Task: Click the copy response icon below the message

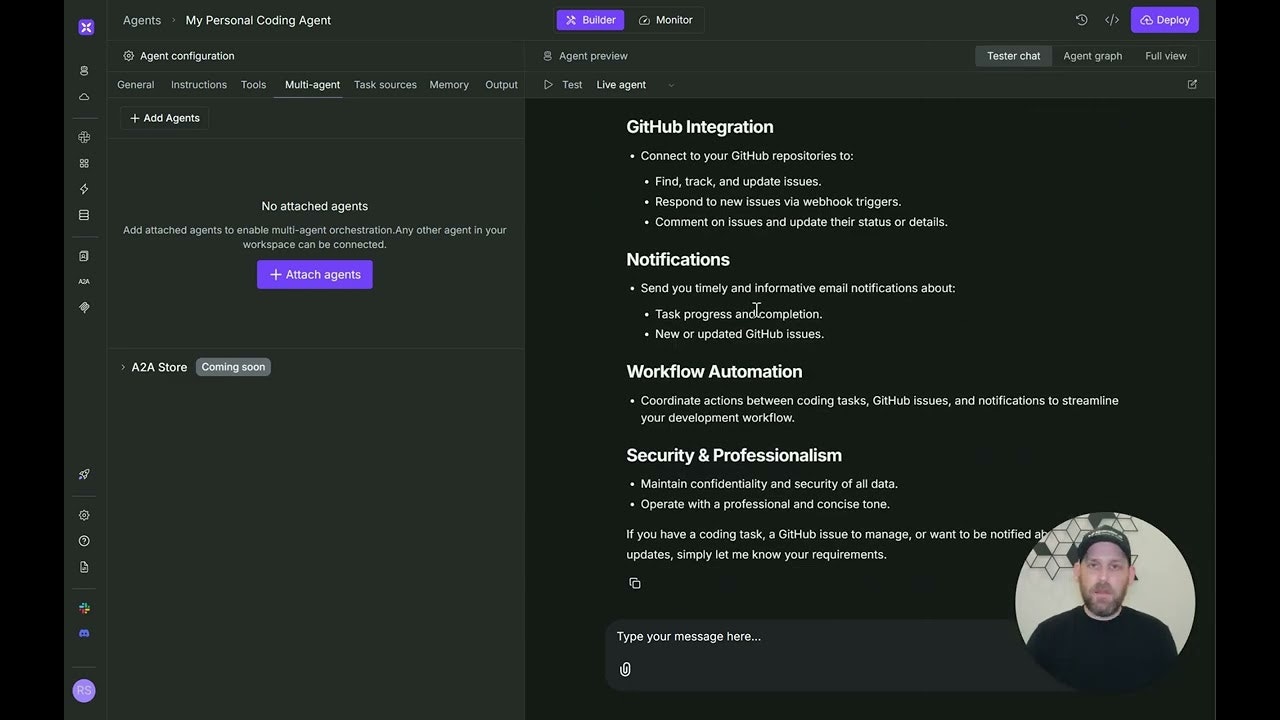Action: coord(635,583)
